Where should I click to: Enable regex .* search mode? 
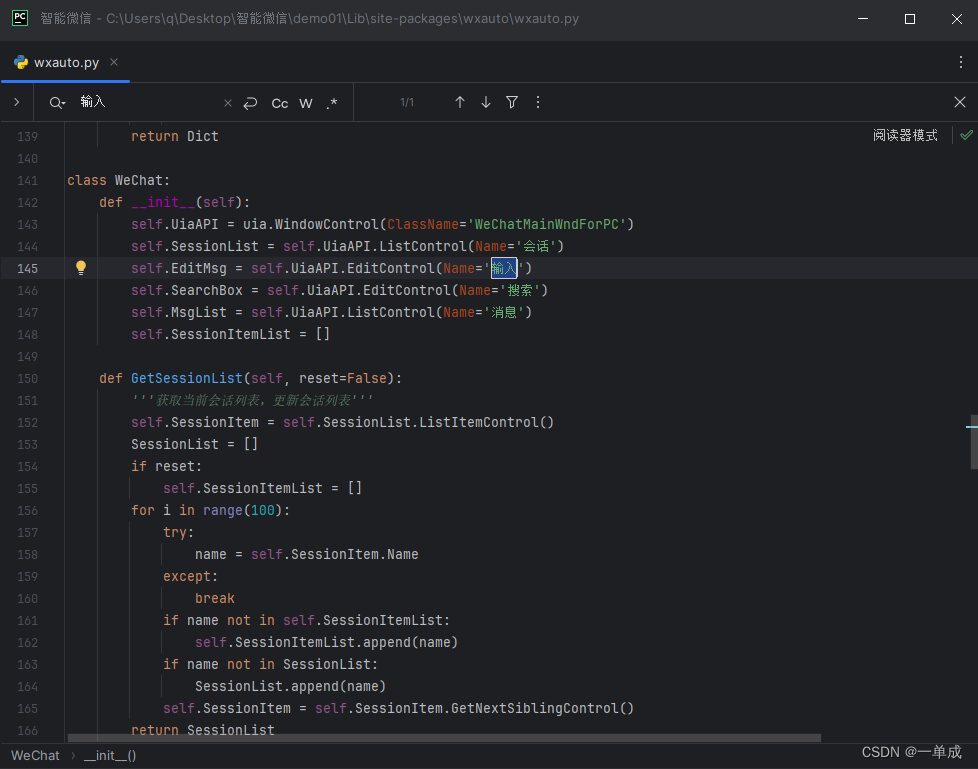point(332,102)
